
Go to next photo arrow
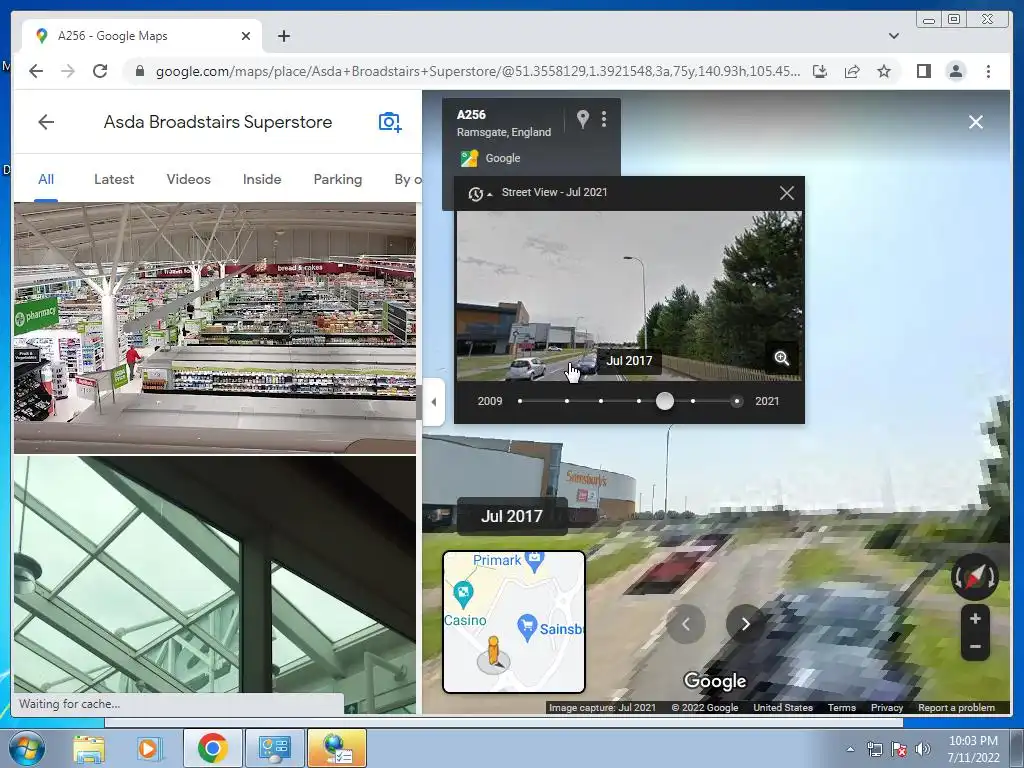745,624
